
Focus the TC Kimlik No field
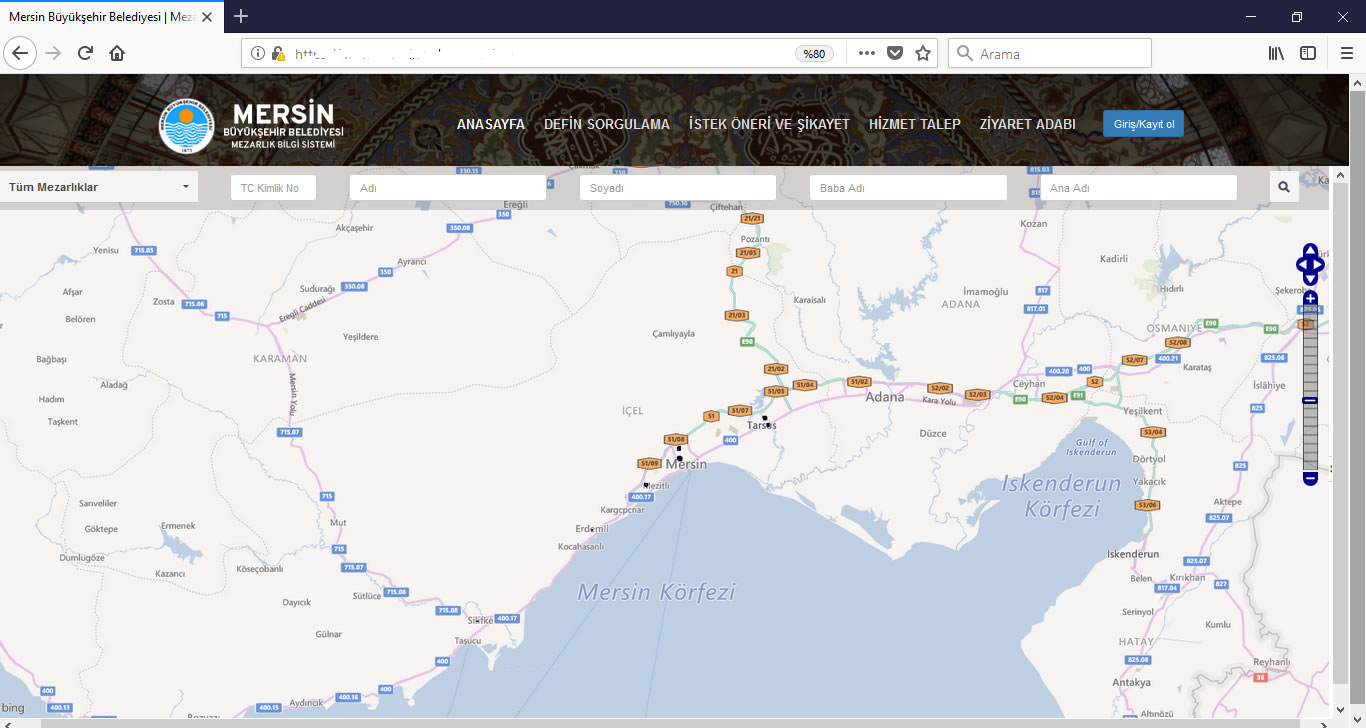click(x=273, y=188)
